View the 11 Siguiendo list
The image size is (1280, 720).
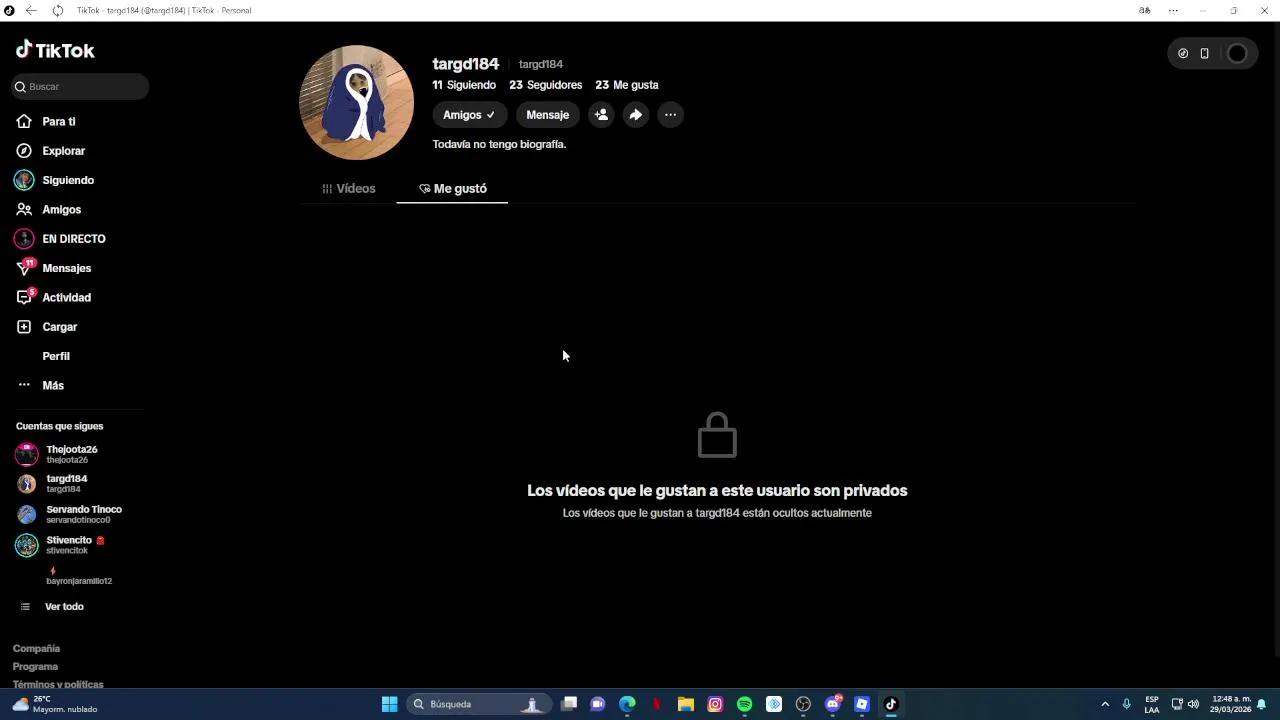[464, 85]
